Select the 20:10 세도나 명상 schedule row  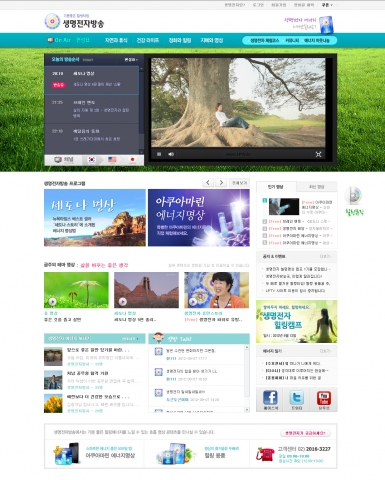coord(92,80)
